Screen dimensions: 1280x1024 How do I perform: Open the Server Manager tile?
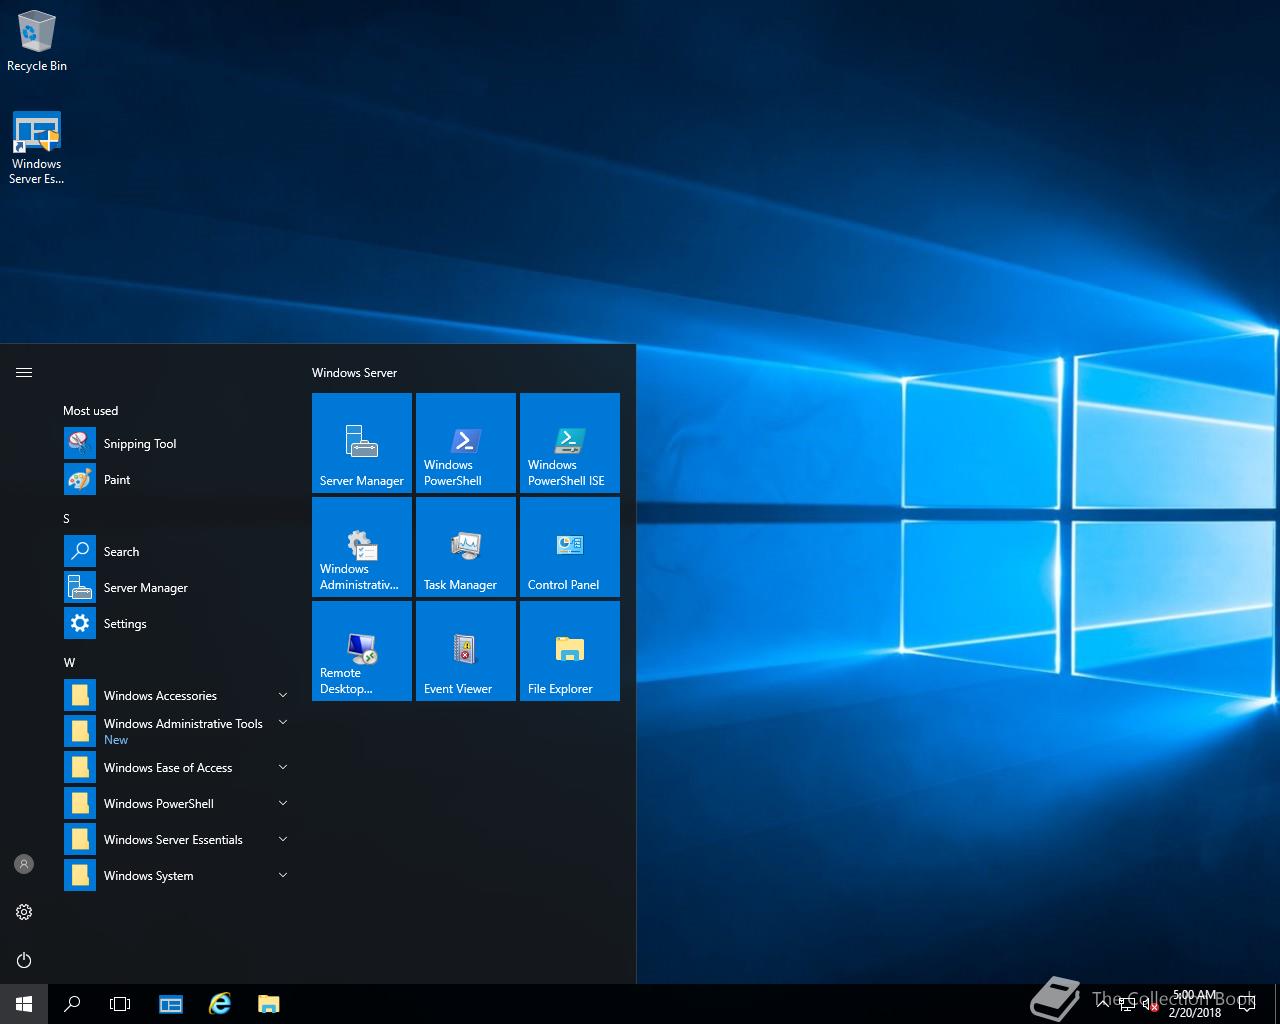click(x=362, y=443)
